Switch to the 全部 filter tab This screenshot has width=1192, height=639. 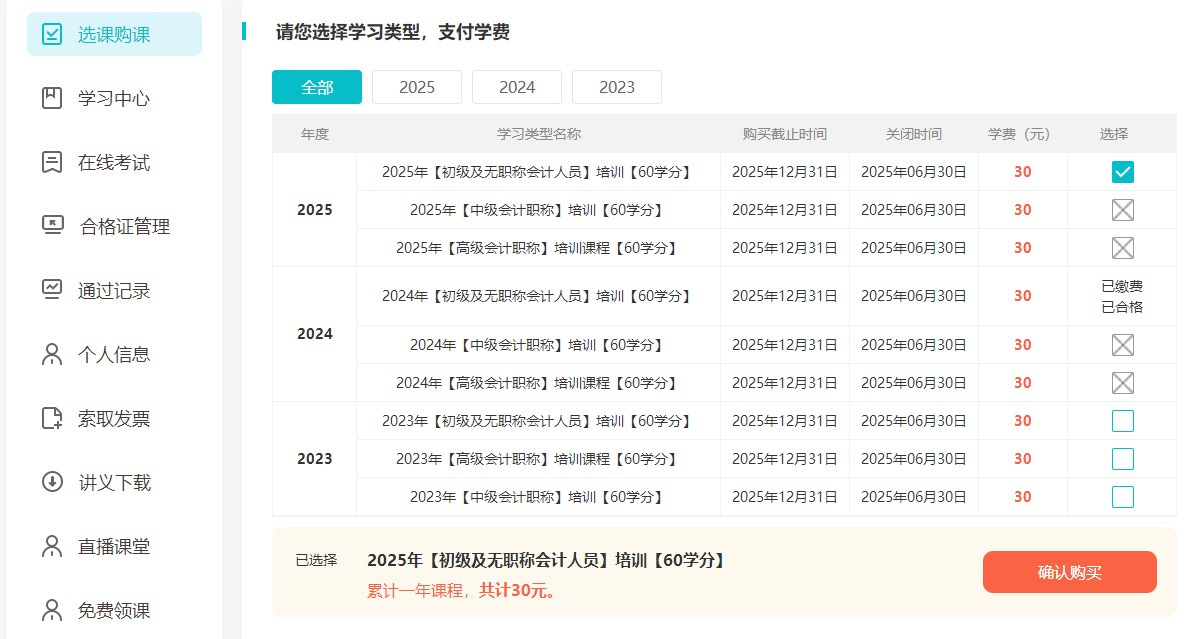317,87
